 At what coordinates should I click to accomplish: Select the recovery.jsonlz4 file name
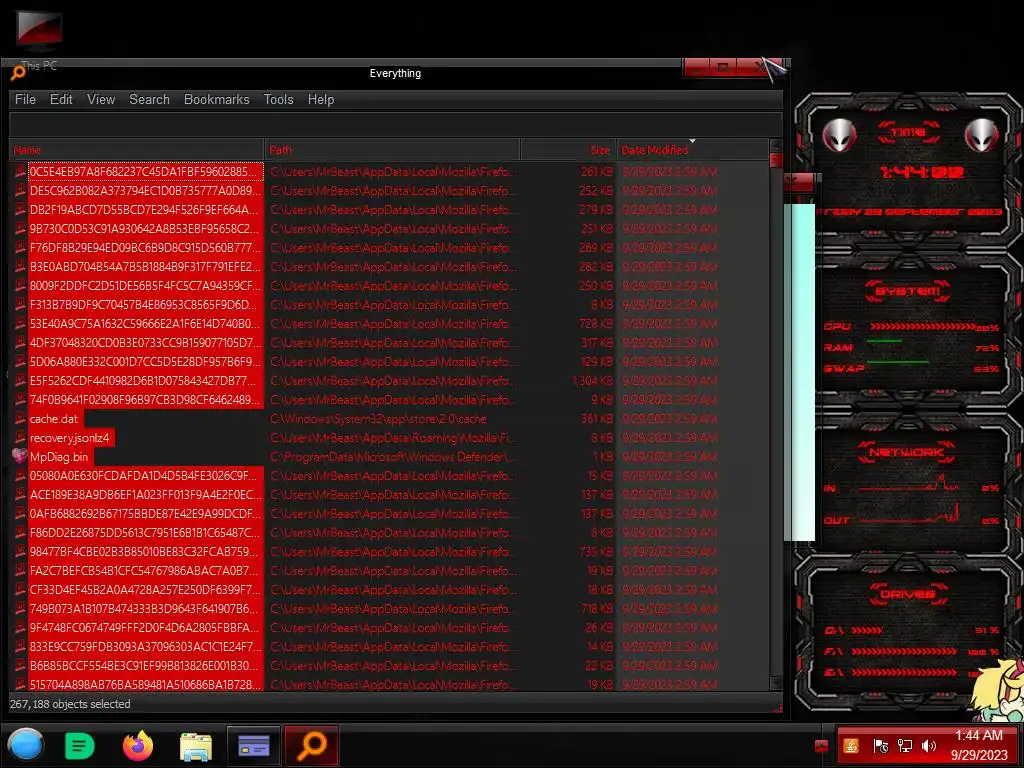coord(69,438)
